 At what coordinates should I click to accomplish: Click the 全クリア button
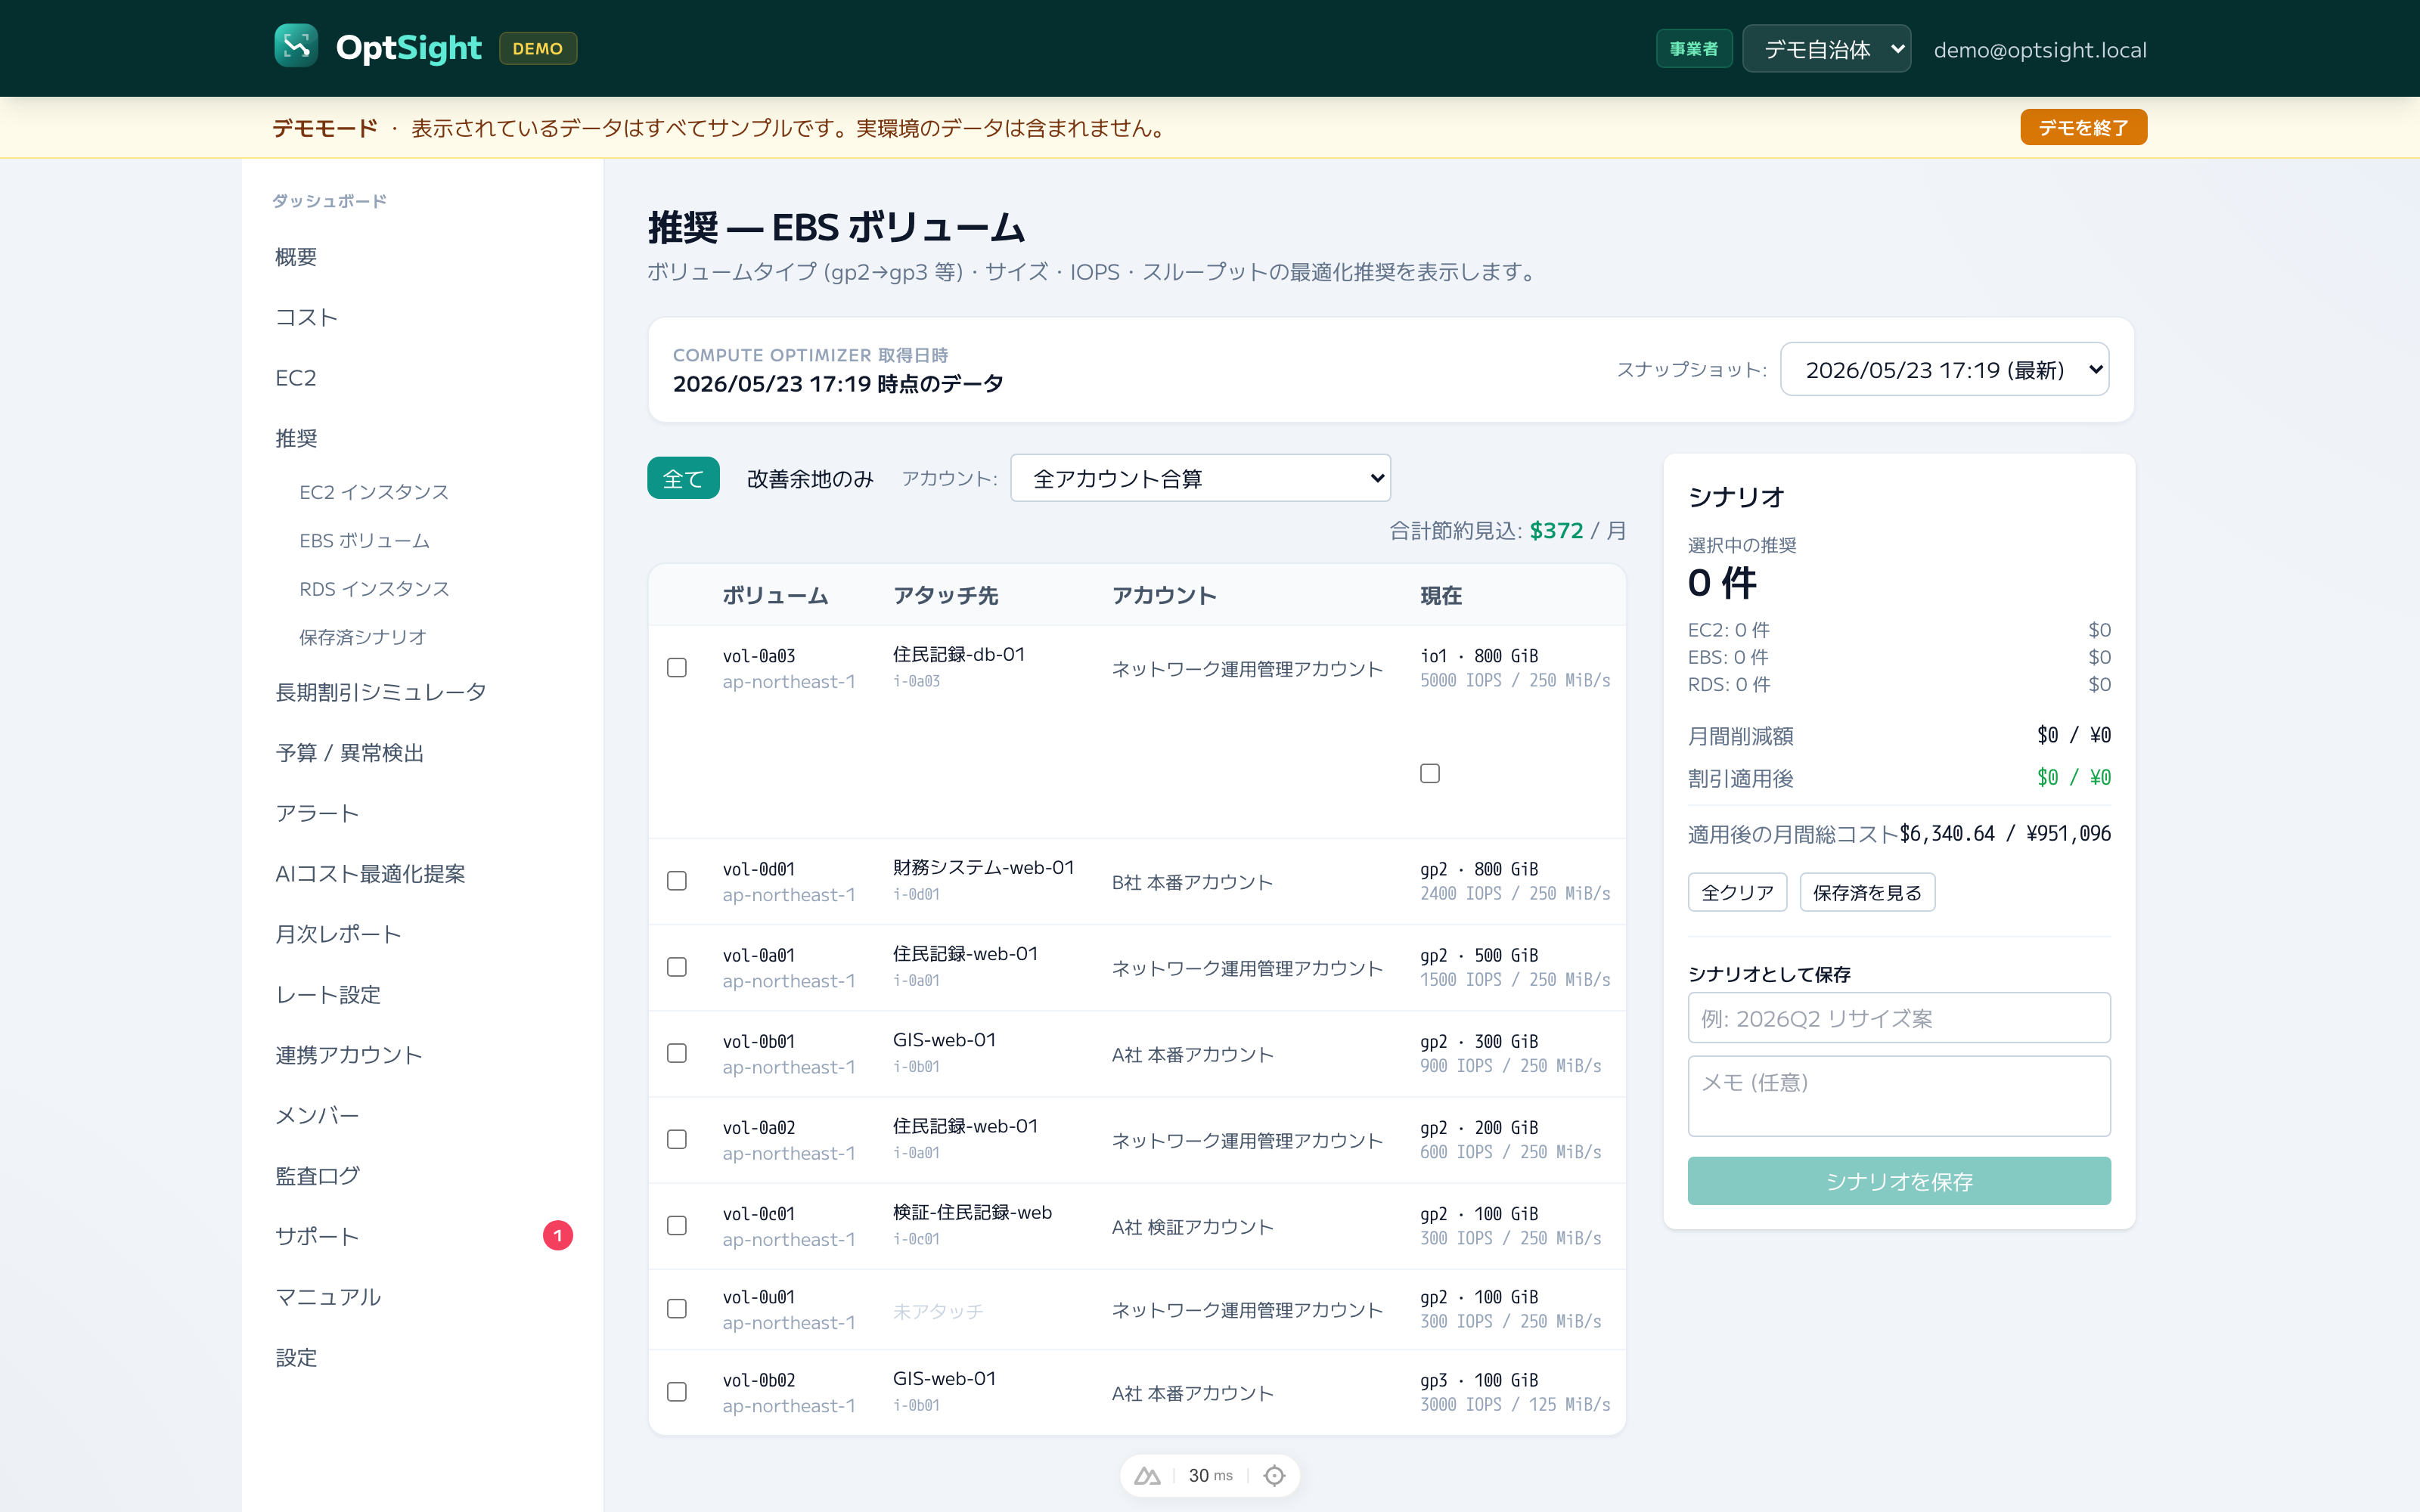[x=1737, y=892]
